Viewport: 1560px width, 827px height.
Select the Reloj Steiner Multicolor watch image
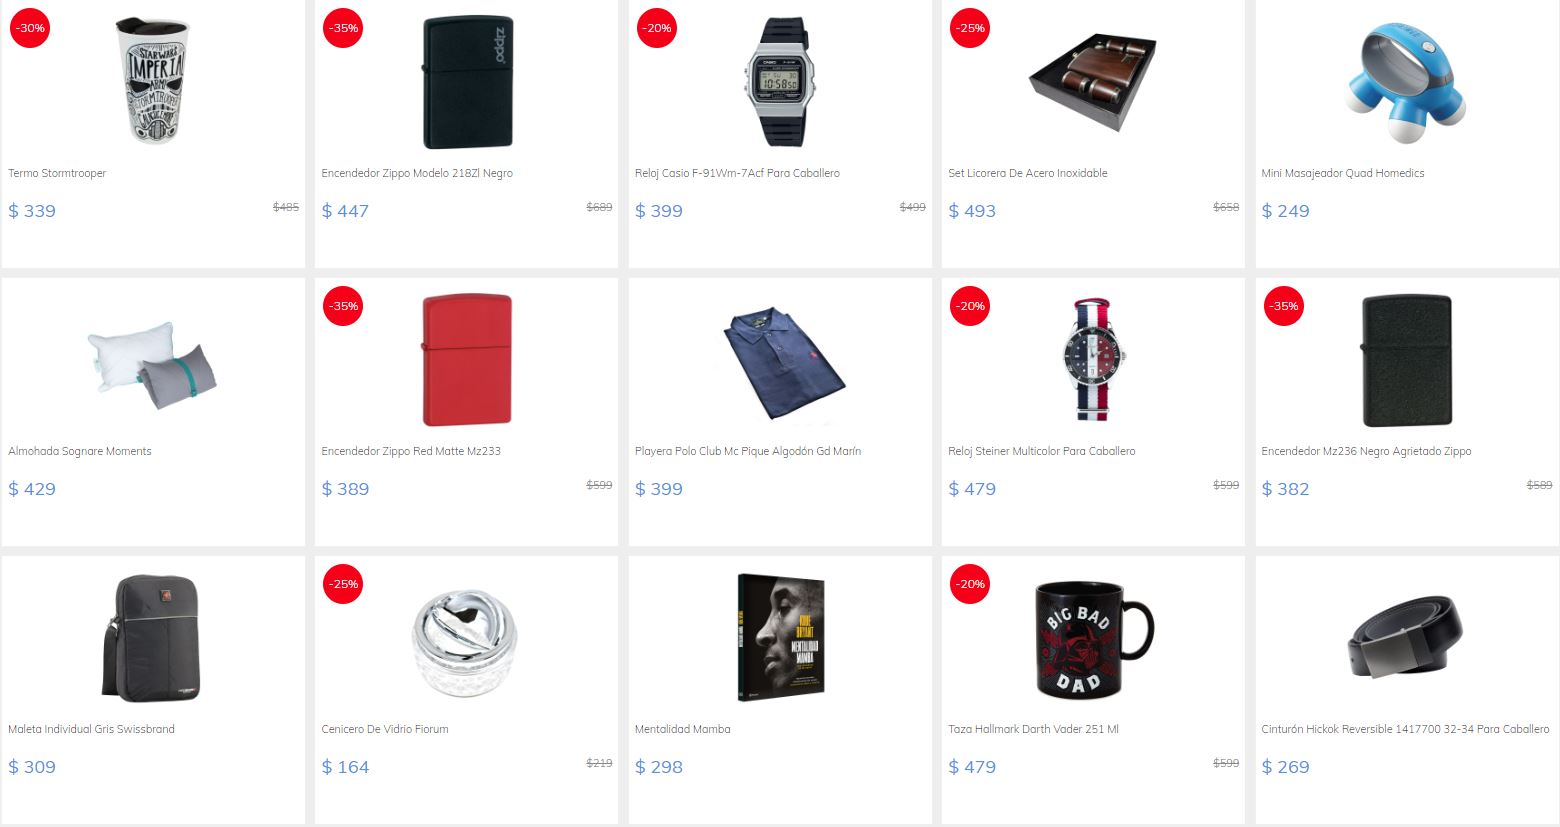1093,360
